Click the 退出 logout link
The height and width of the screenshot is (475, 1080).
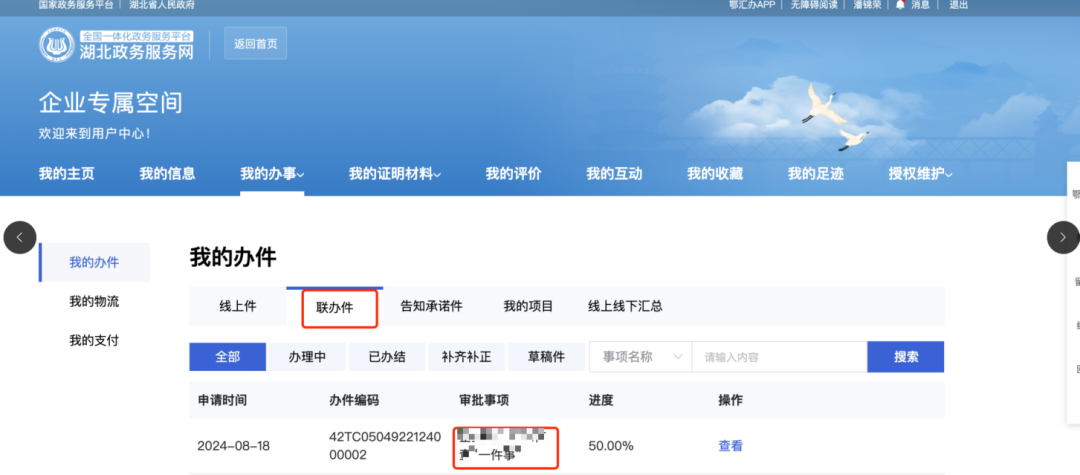tap(958, 5)
